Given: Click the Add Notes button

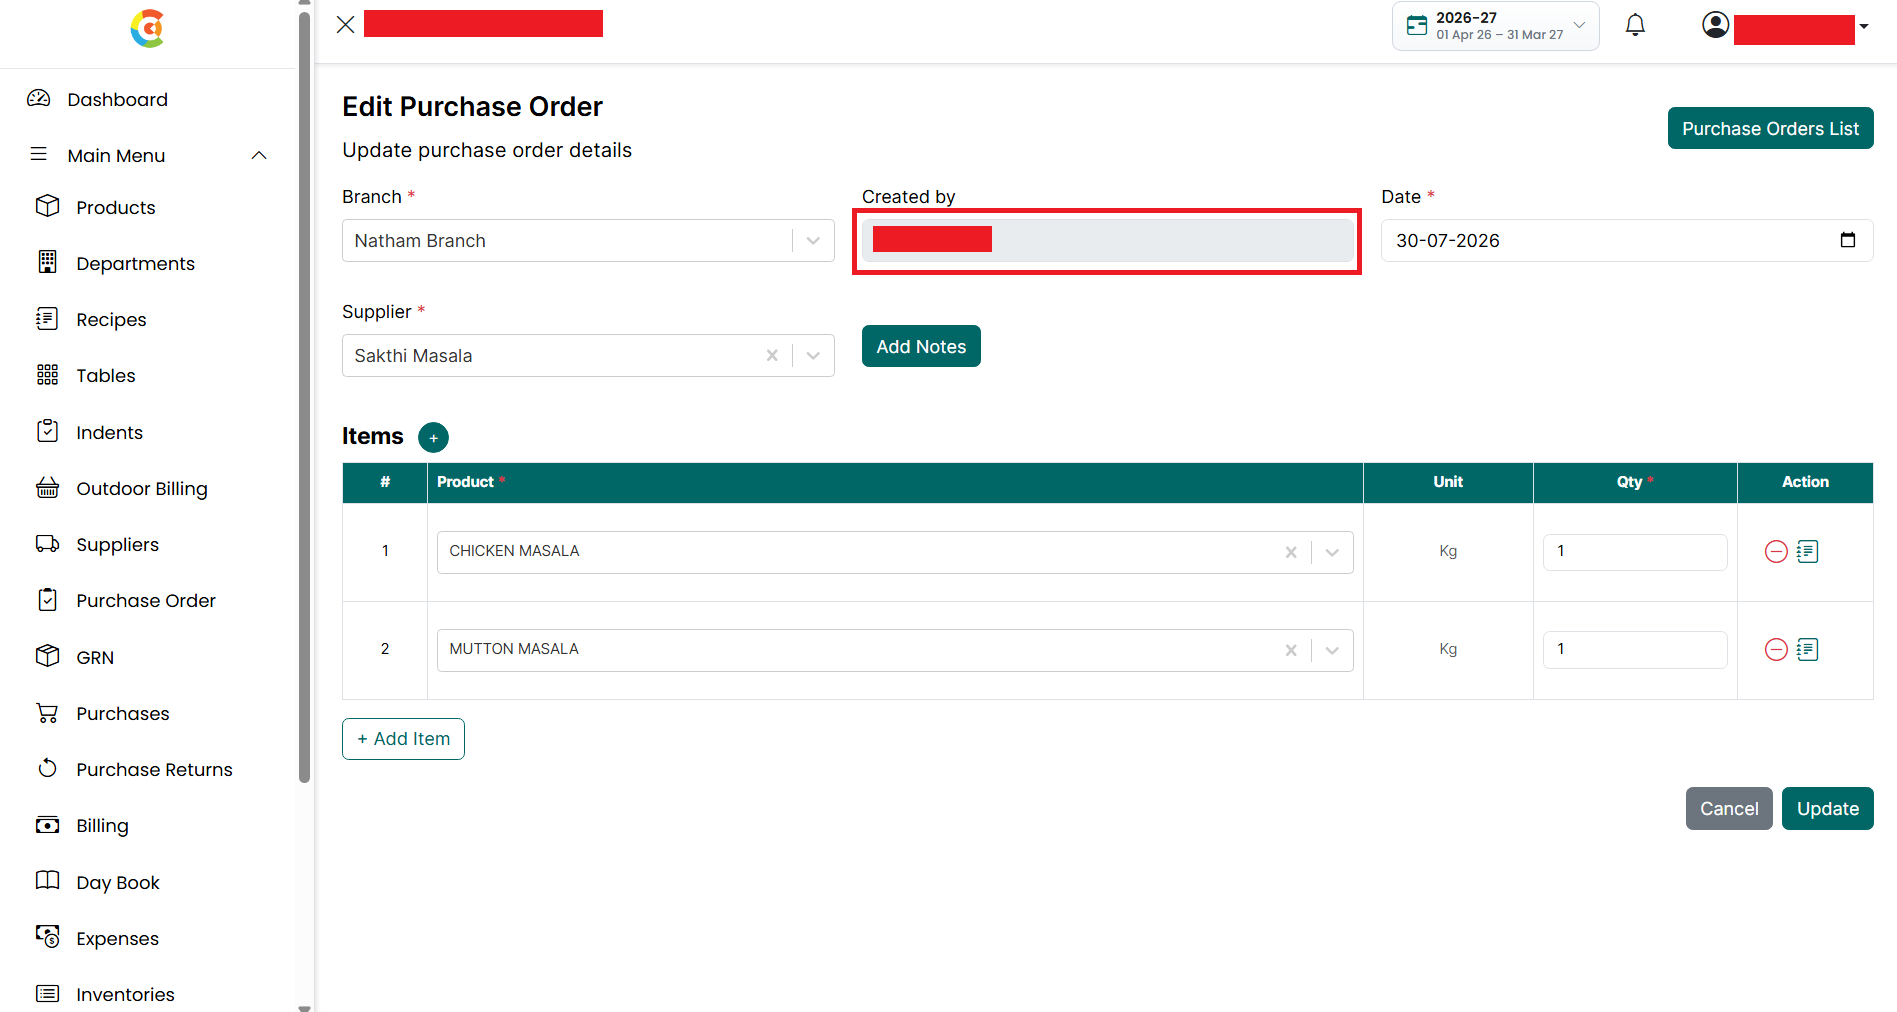Looking at the screenshot, I should pyautogui.click(x=921, y=346).
